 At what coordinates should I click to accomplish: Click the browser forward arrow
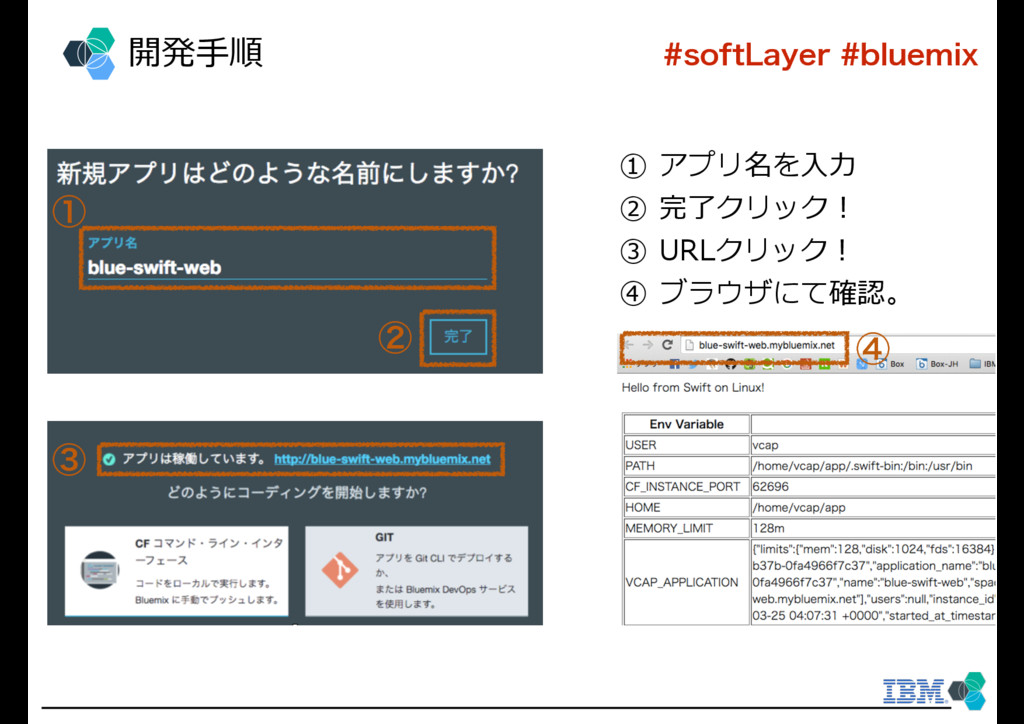click(647, 345)
